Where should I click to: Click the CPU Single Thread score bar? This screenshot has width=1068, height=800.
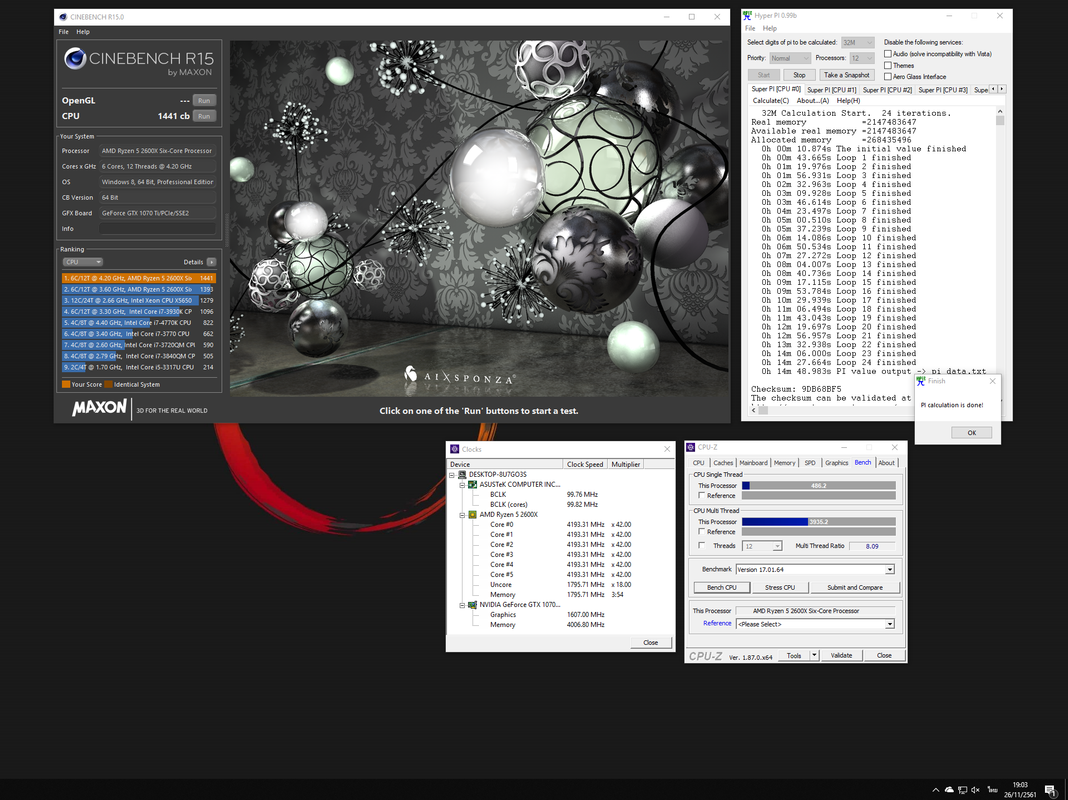819,485
